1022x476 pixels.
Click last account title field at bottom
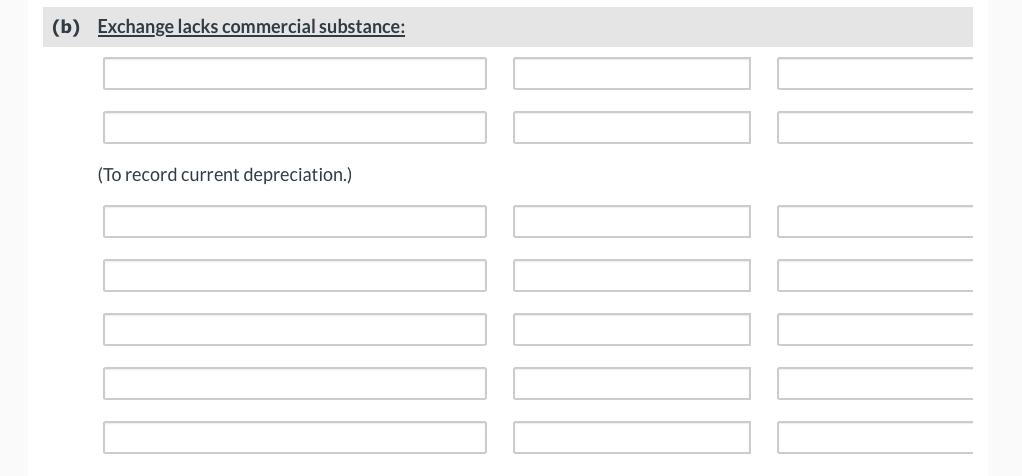pyautogui.click(x=294, y=437)
